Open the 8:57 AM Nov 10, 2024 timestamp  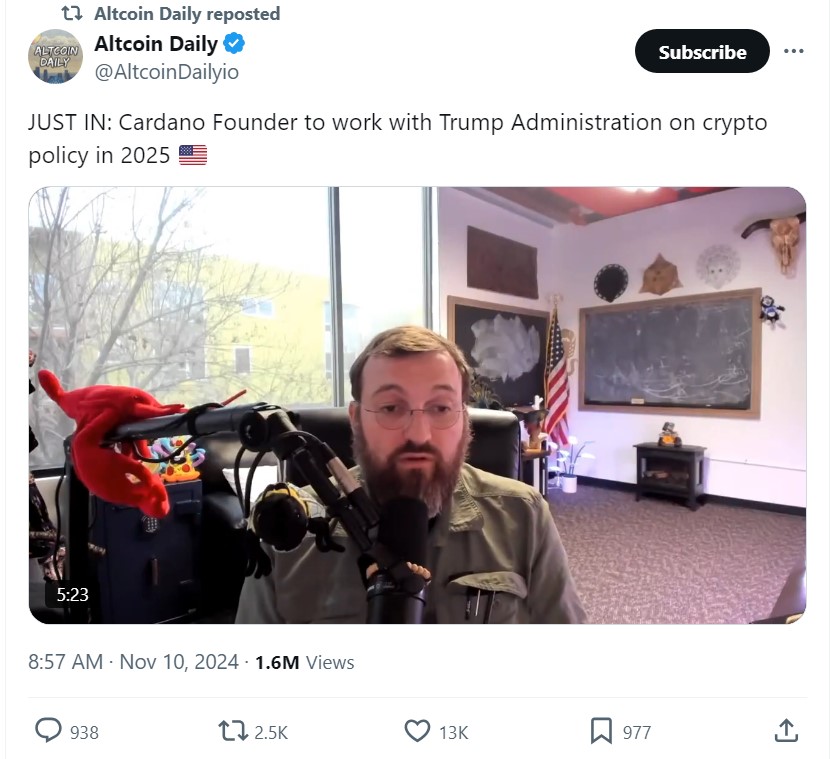pyautogui.click(x=133, y=662)
